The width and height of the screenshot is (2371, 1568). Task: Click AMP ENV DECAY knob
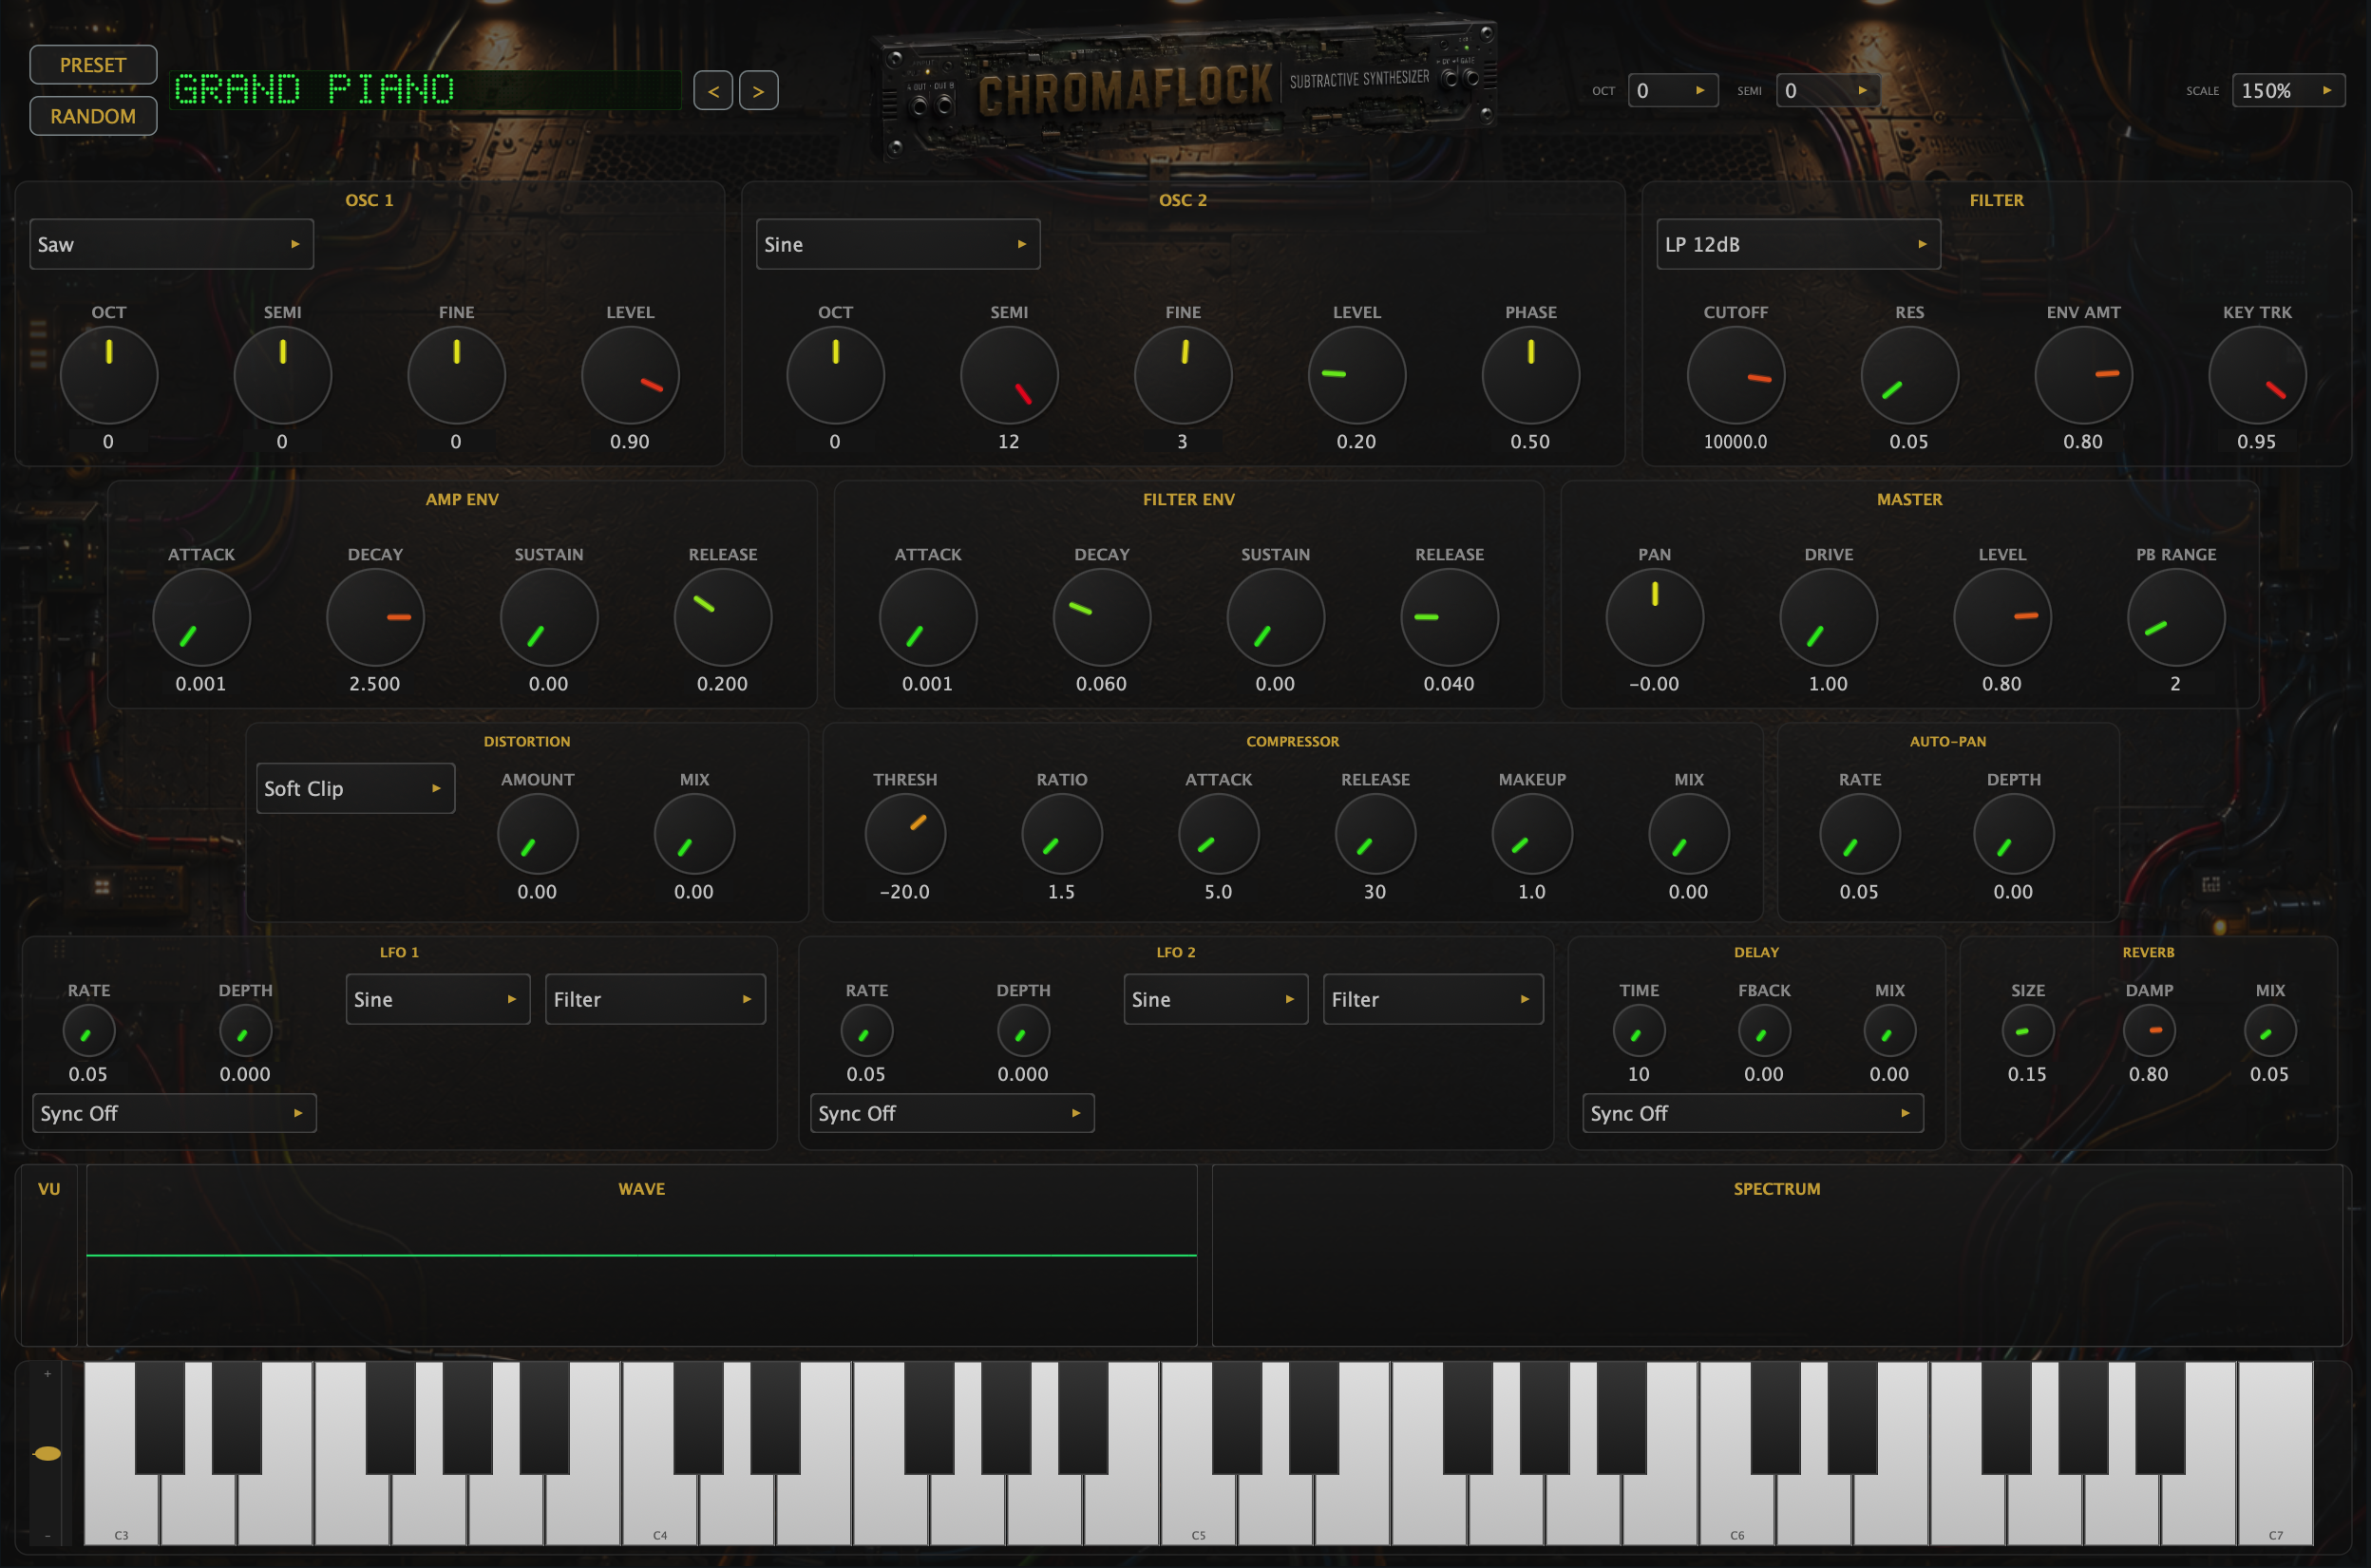375,618
